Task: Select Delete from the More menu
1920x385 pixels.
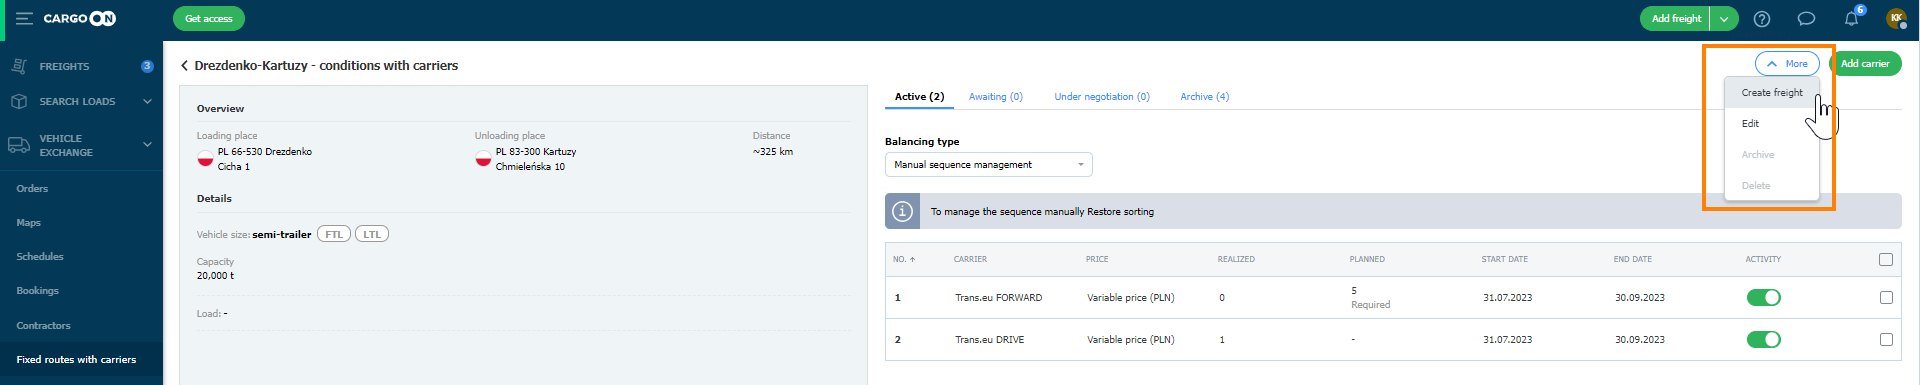Action: [x=1772, y=185]
